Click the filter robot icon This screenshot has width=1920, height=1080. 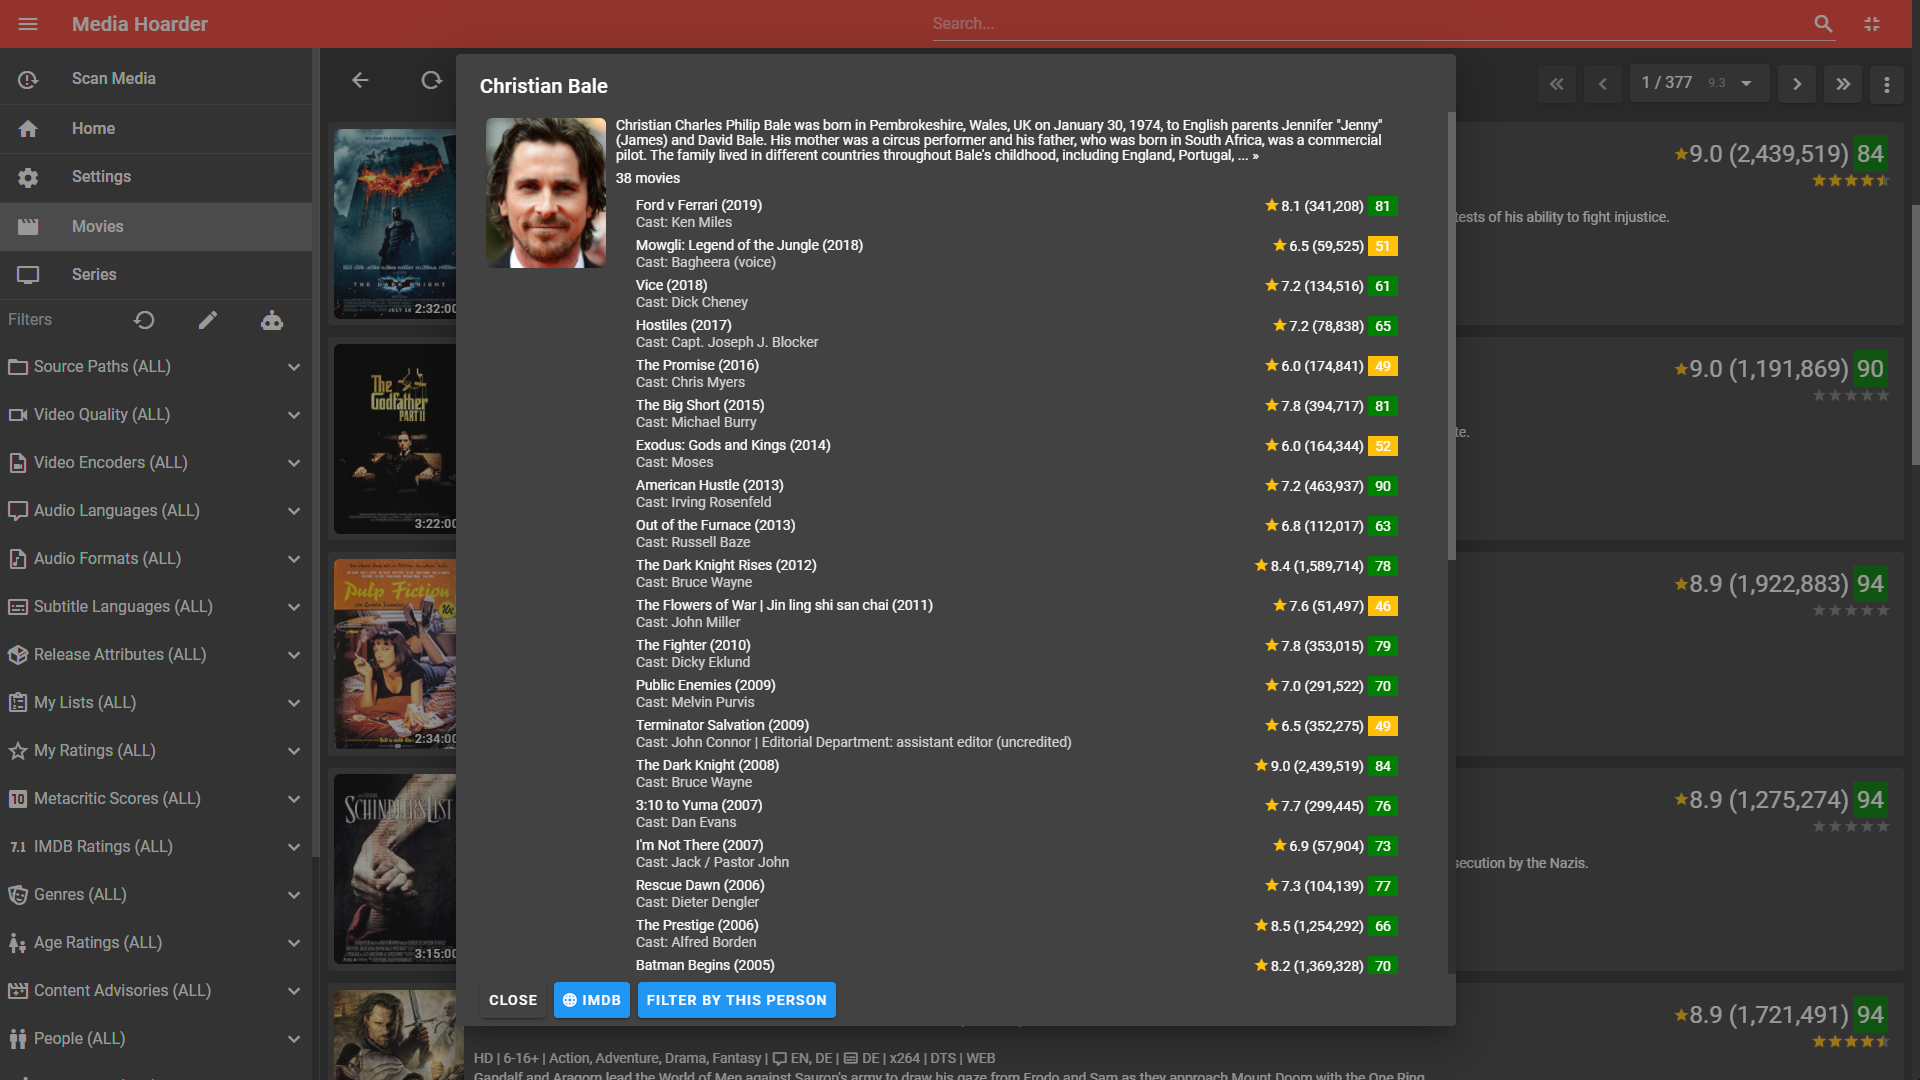tap(272, 320)
